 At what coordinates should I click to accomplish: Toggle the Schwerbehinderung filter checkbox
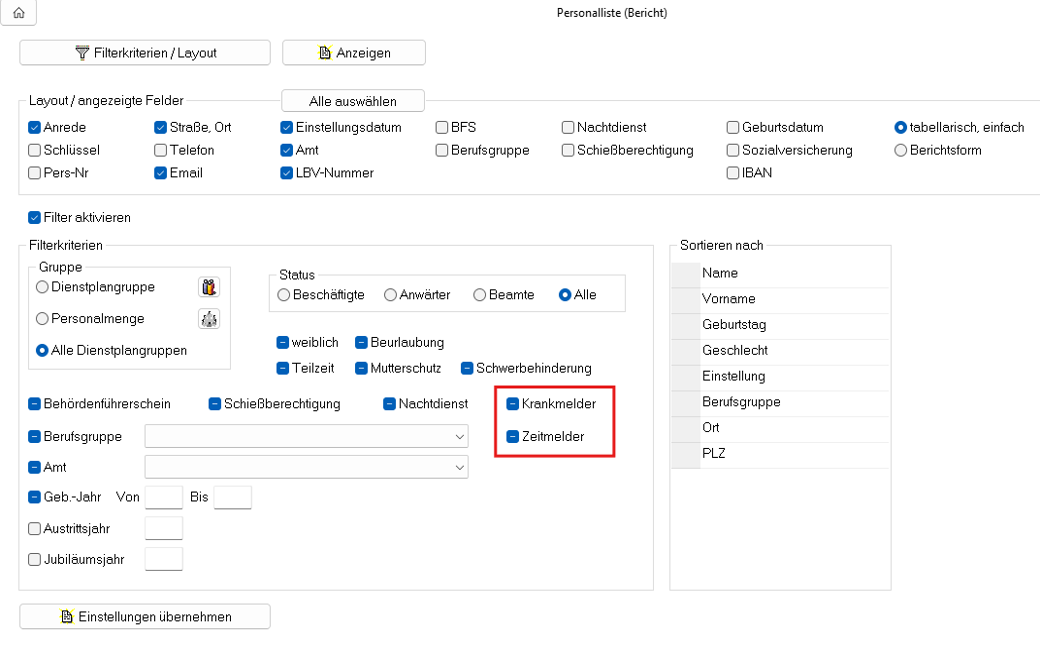pyautogui.click(x=467, y=368)
